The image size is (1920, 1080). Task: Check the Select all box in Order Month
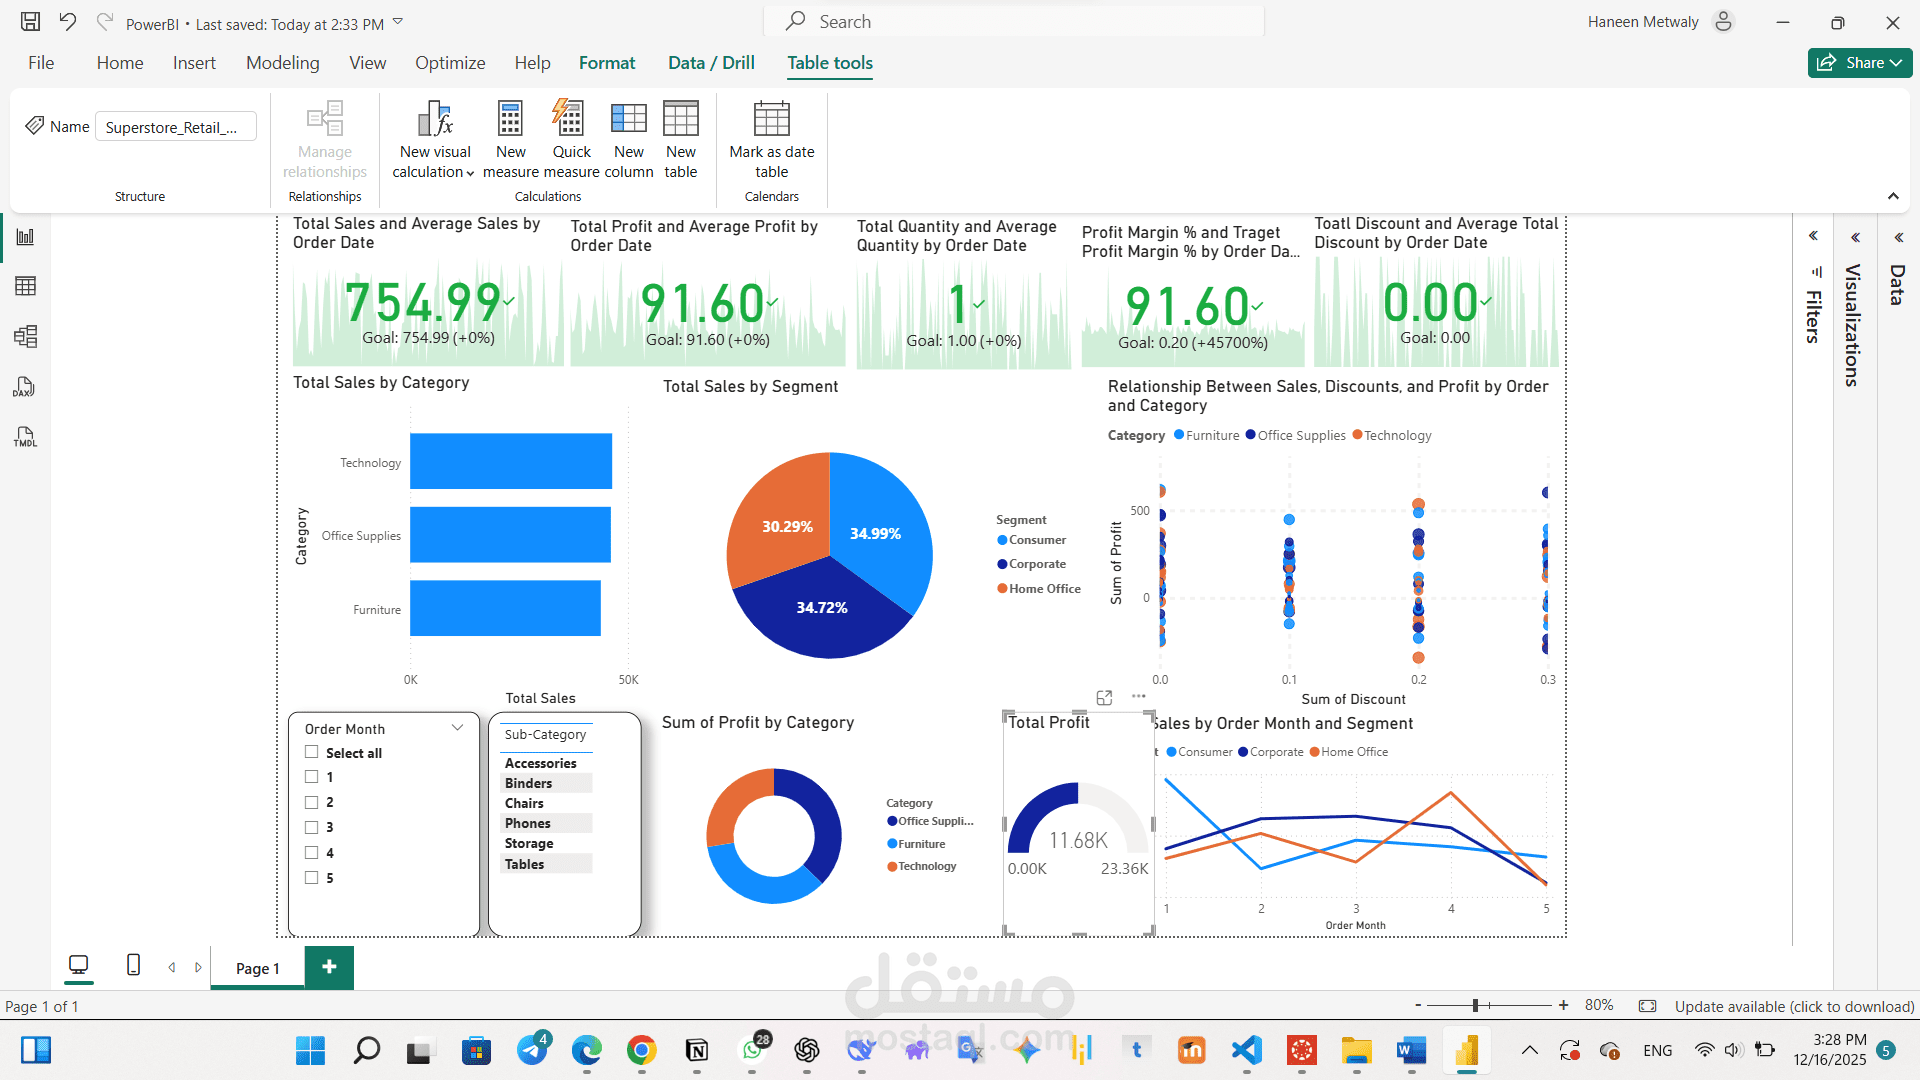click(x=311, y=752)
